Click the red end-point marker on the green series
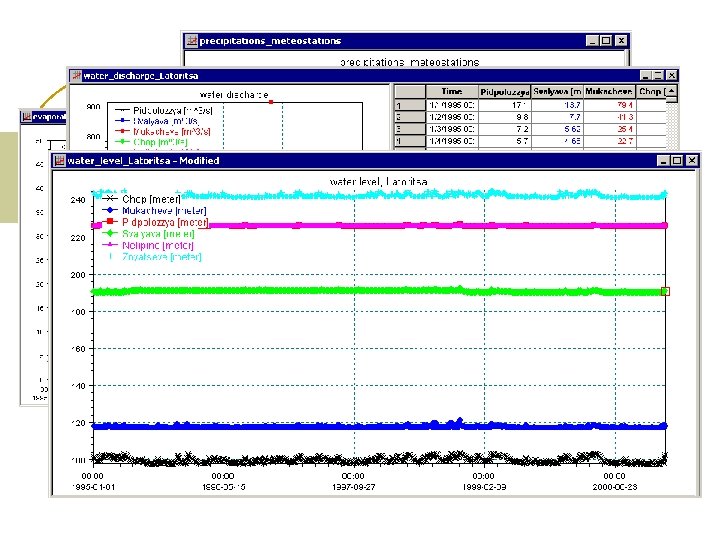The width and height of the screenshot is (720, 540). pos(665,292)
